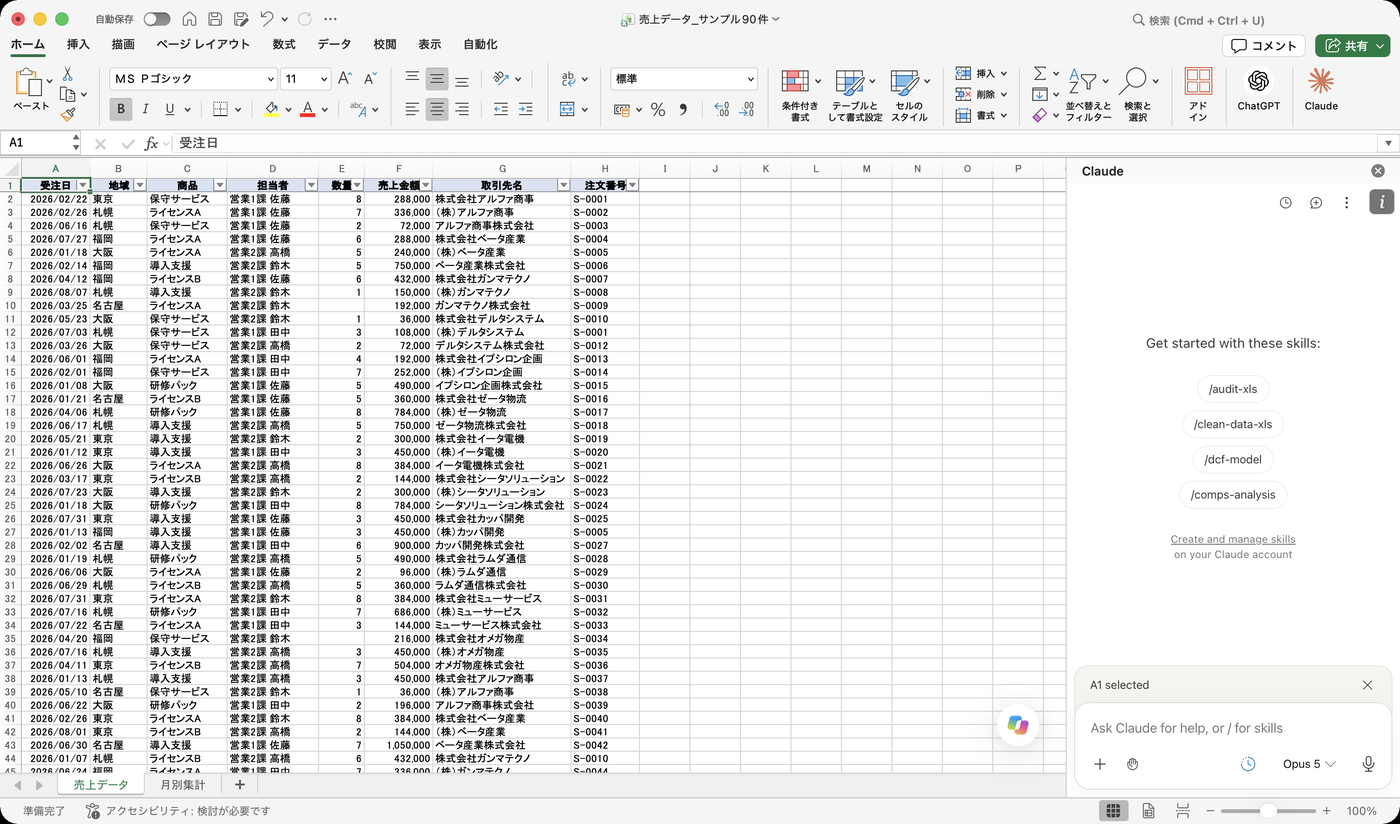Increase the cell indent
Screen dimensions: 1400x824
pyautogui.click(x=526, y=110)
